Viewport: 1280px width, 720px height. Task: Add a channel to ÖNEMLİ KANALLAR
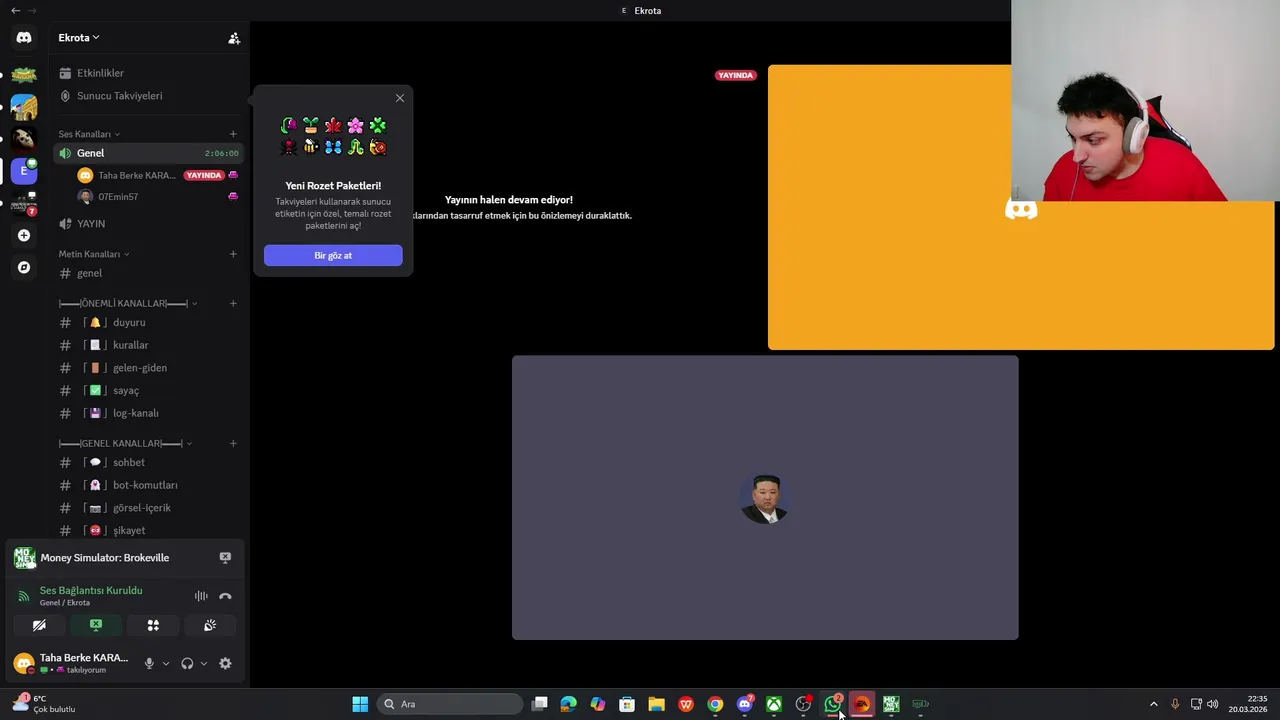click(233, 303)
